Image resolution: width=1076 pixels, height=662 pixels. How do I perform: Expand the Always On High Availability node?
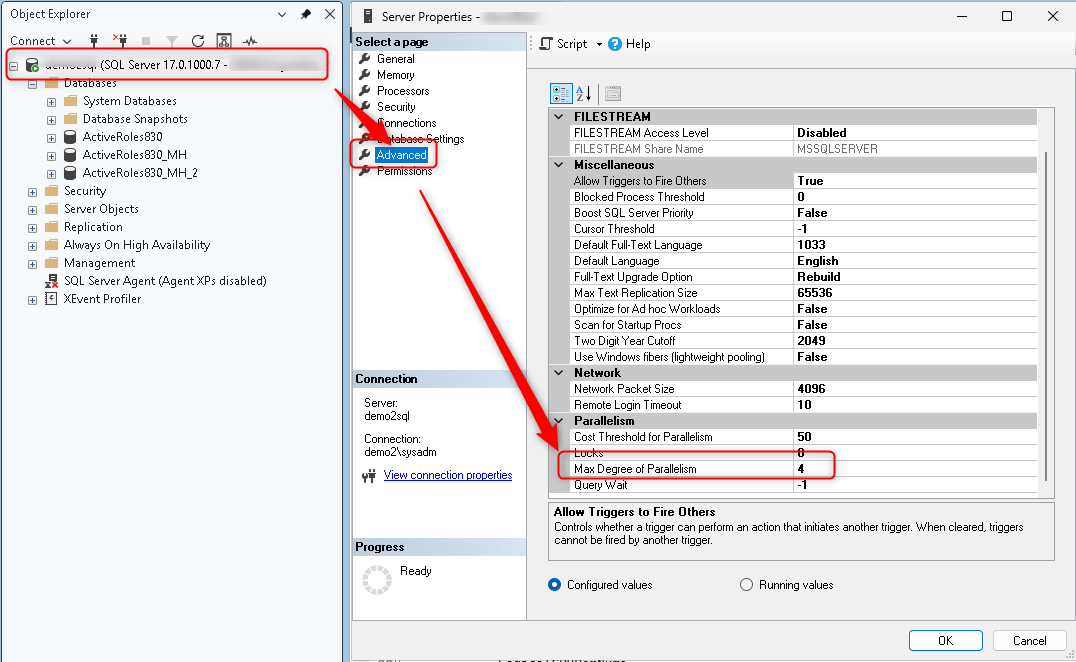32,246
